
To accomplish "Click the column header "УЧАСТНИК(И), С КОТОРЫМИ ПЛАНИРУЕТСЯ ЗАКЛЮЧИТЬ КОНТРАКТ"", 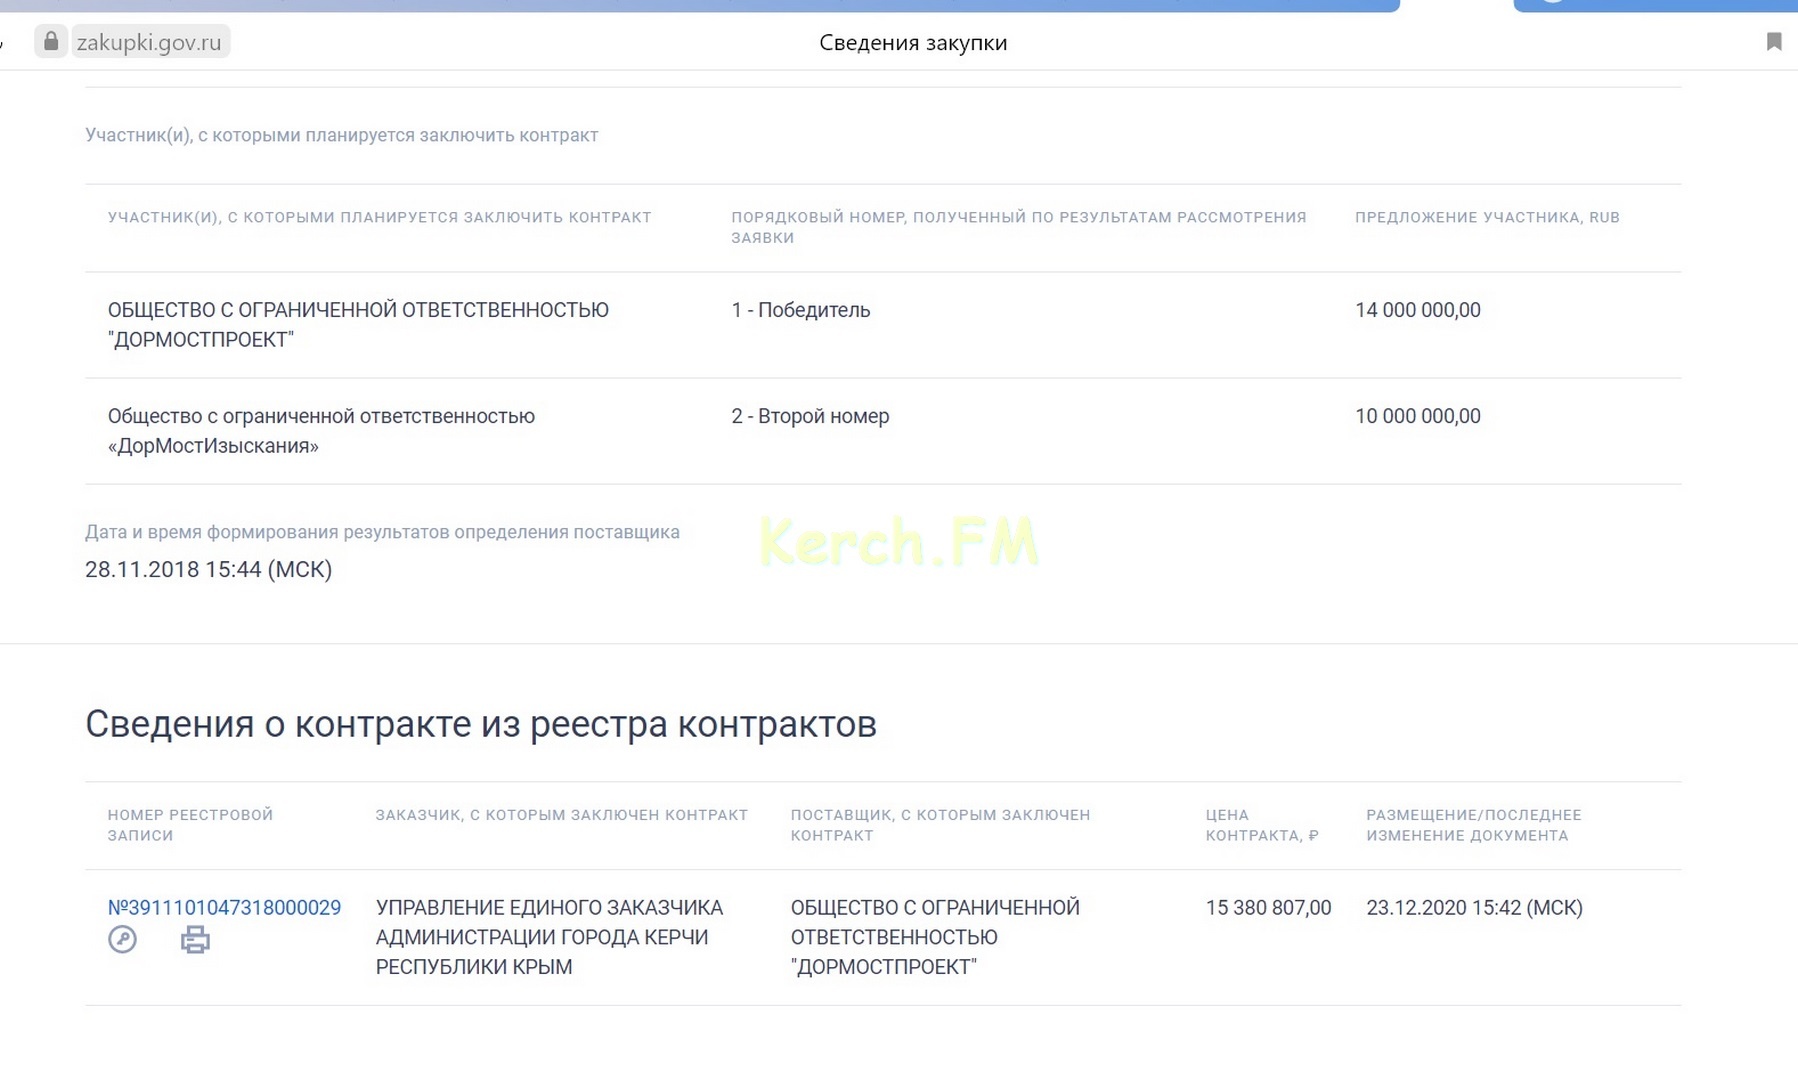I will 380,217.
